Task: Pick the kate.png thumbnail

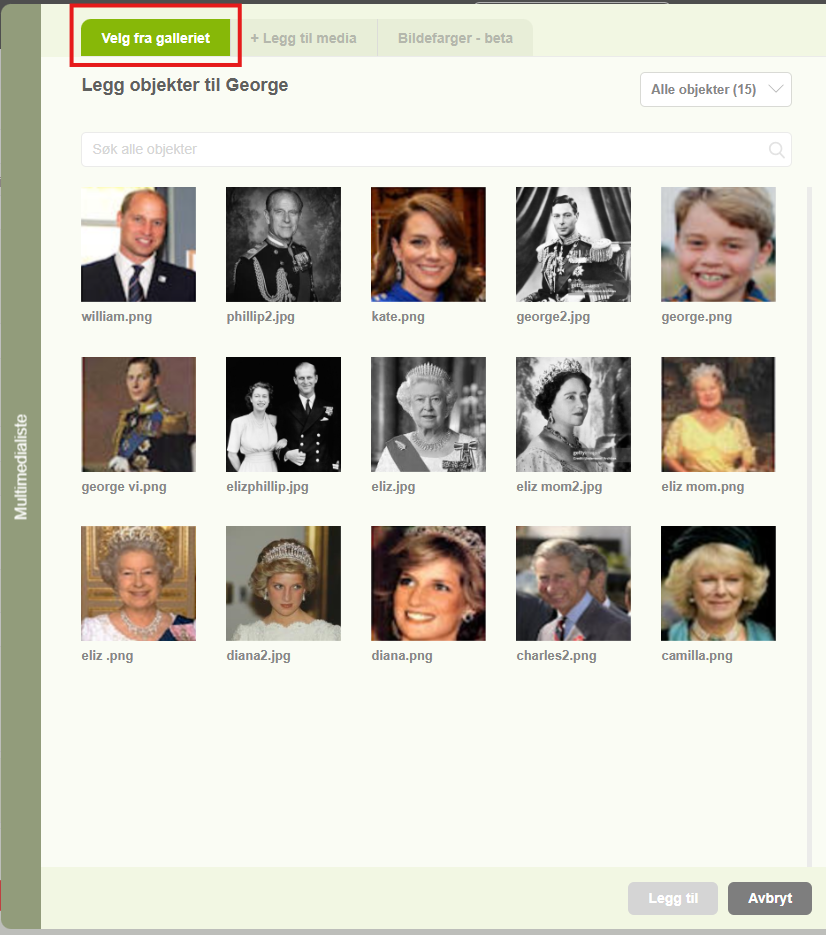Action: pyautogui.click(x=428, y=244)
